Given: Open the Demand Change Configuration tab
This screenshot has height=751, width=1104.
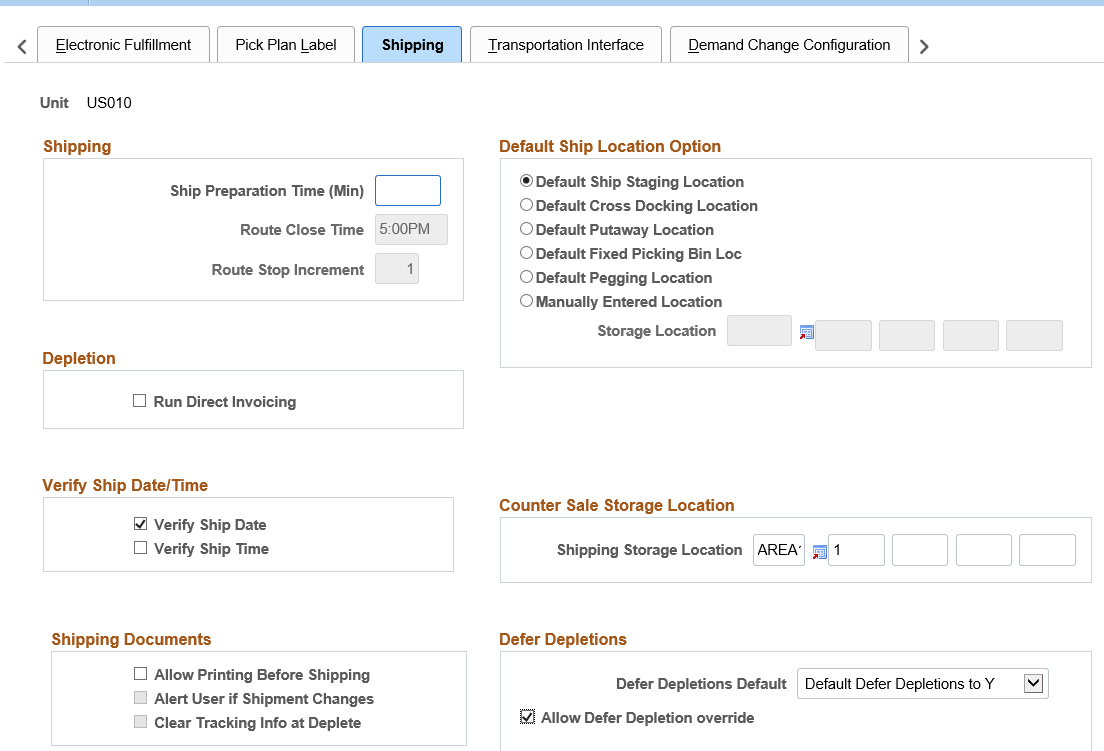Looking at the screenshot, I should pyautogui.click(x=789, y=45).
